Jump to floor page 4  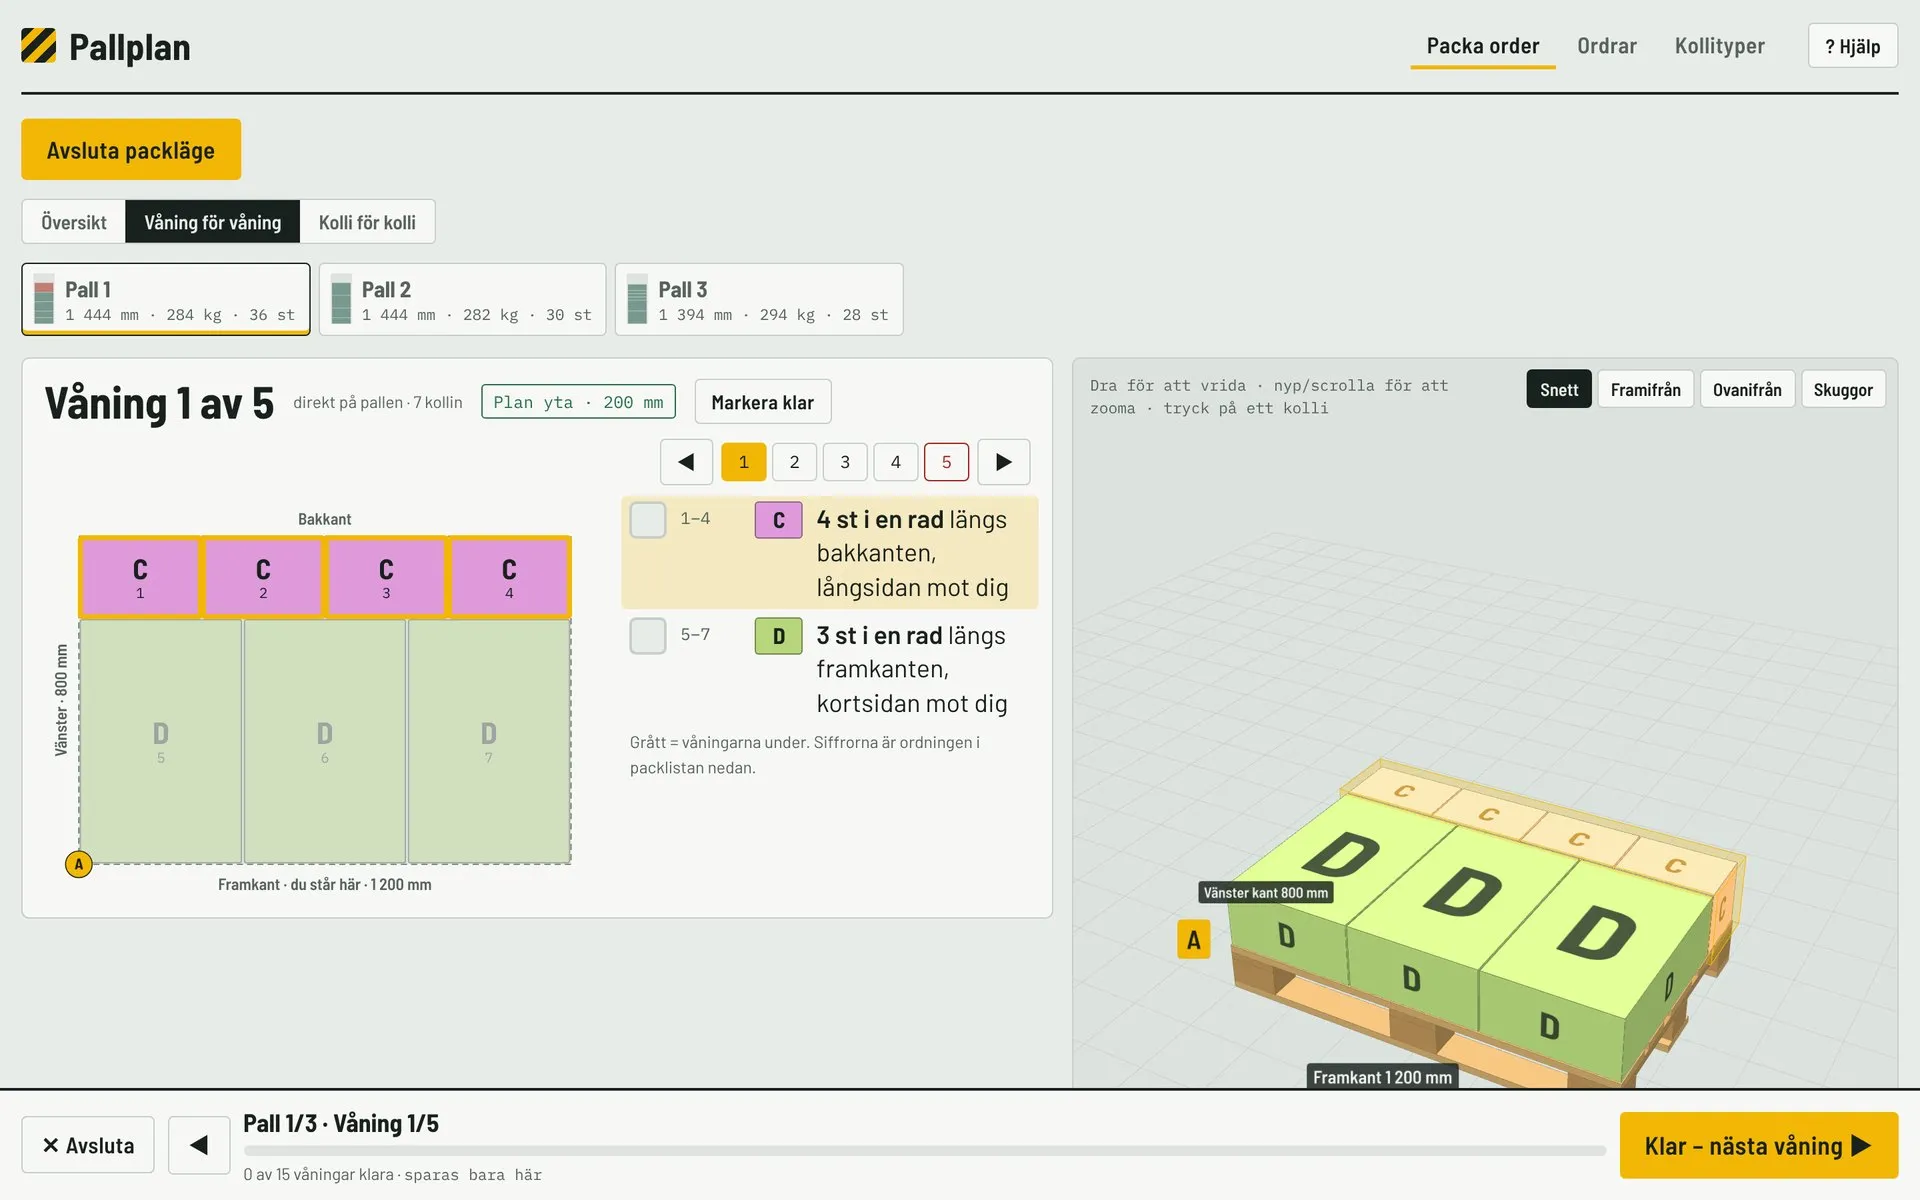coord(896,462)
